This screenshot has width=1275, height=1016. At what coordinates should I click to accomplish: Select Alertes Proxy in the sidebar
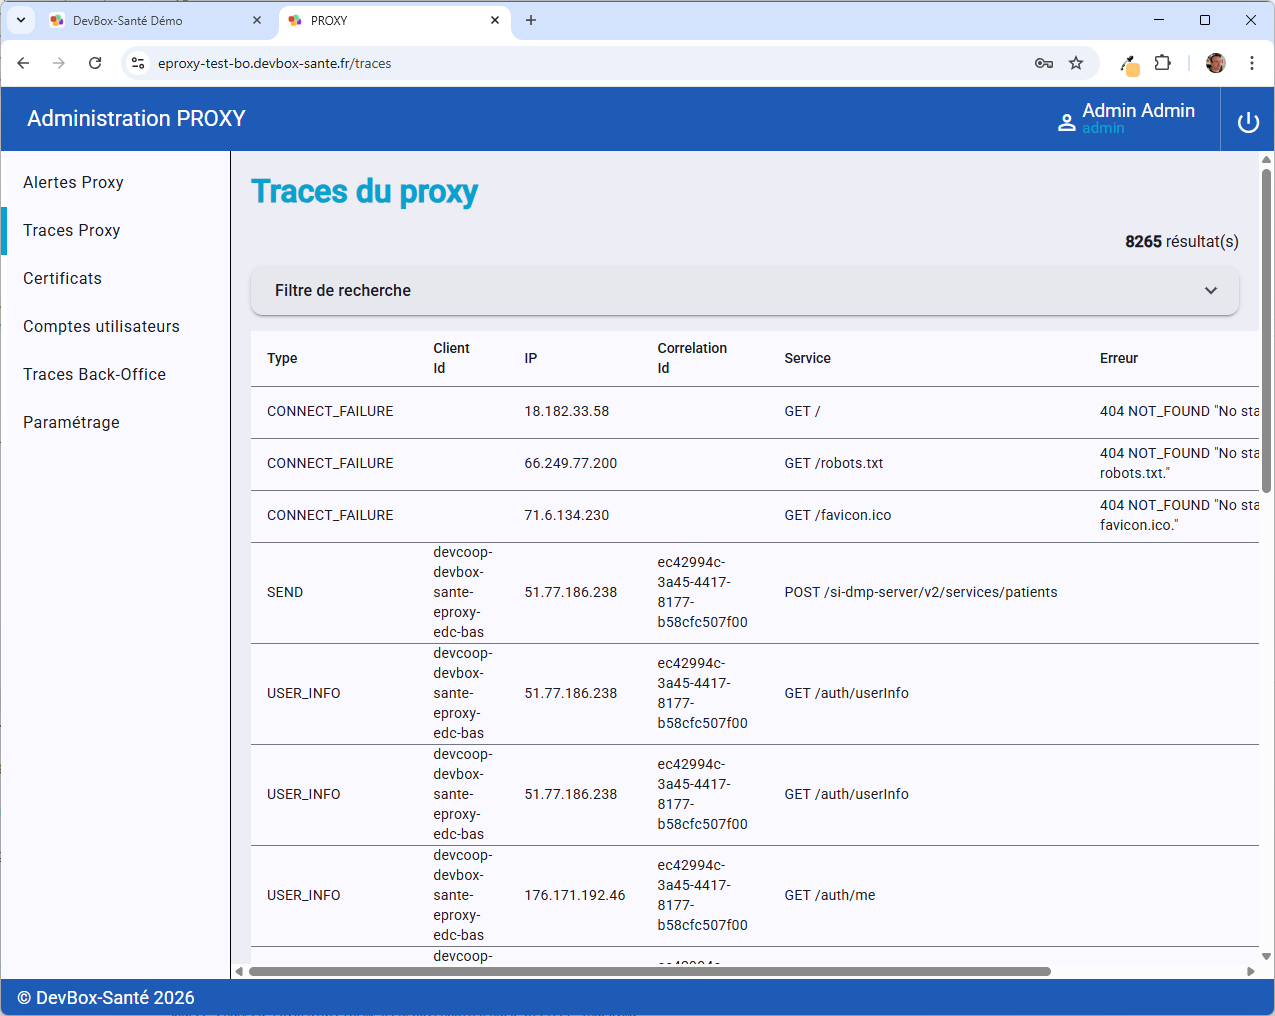point(73,182)
